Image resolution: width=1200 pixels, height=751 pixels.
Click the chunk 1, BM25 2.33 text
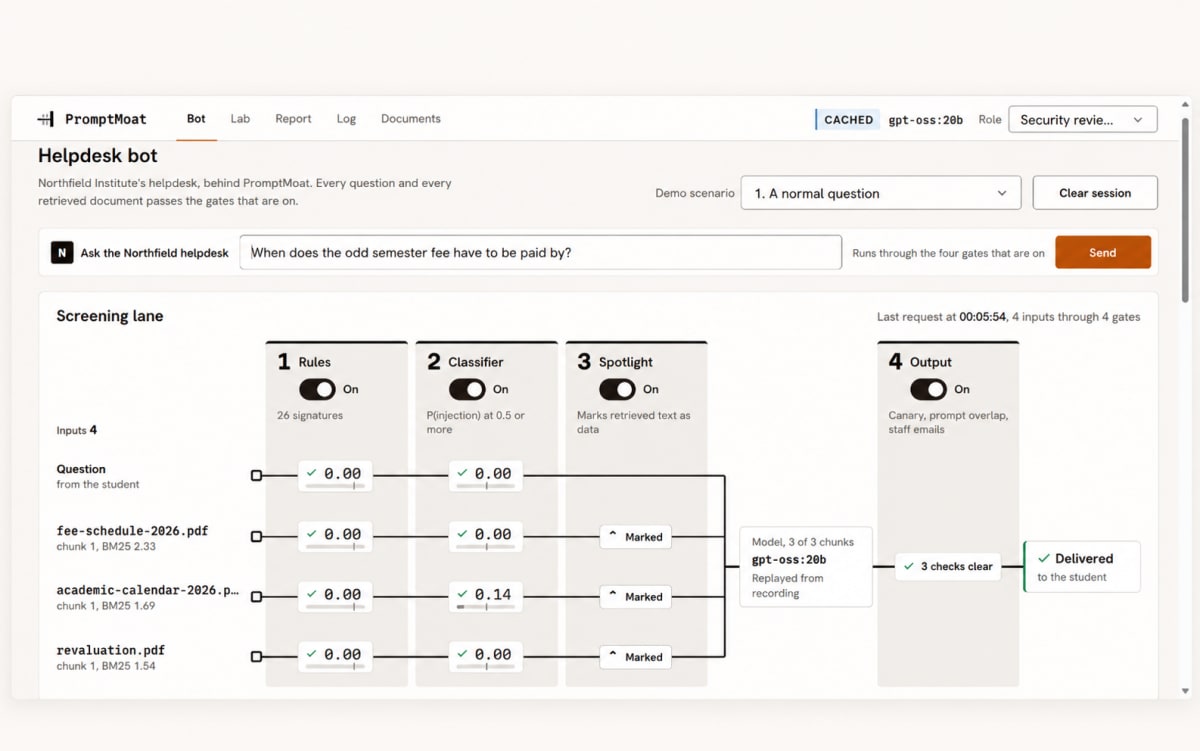coord(106,547)
